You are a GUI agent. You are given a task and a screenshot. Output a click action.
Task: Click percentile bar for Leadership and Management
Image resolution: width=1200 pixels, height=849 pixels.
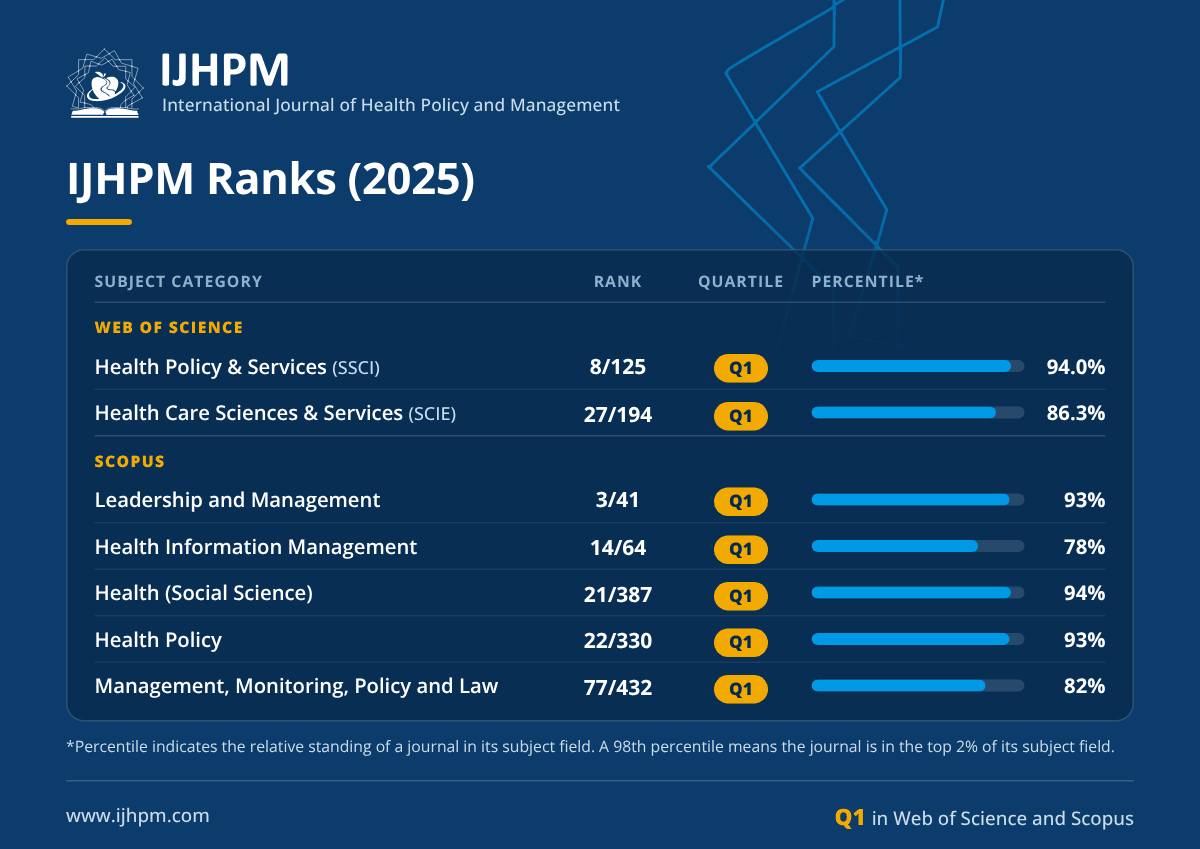coord(918,499)
